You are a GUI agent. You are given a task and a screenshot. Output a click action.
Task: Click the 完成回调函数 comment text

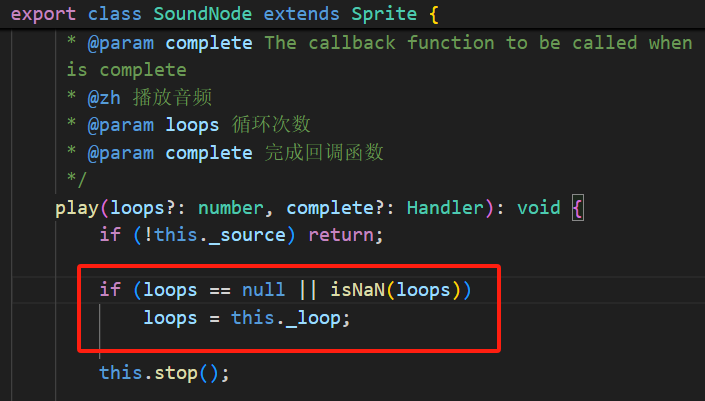pyautogui.click(x=324, y=153)
